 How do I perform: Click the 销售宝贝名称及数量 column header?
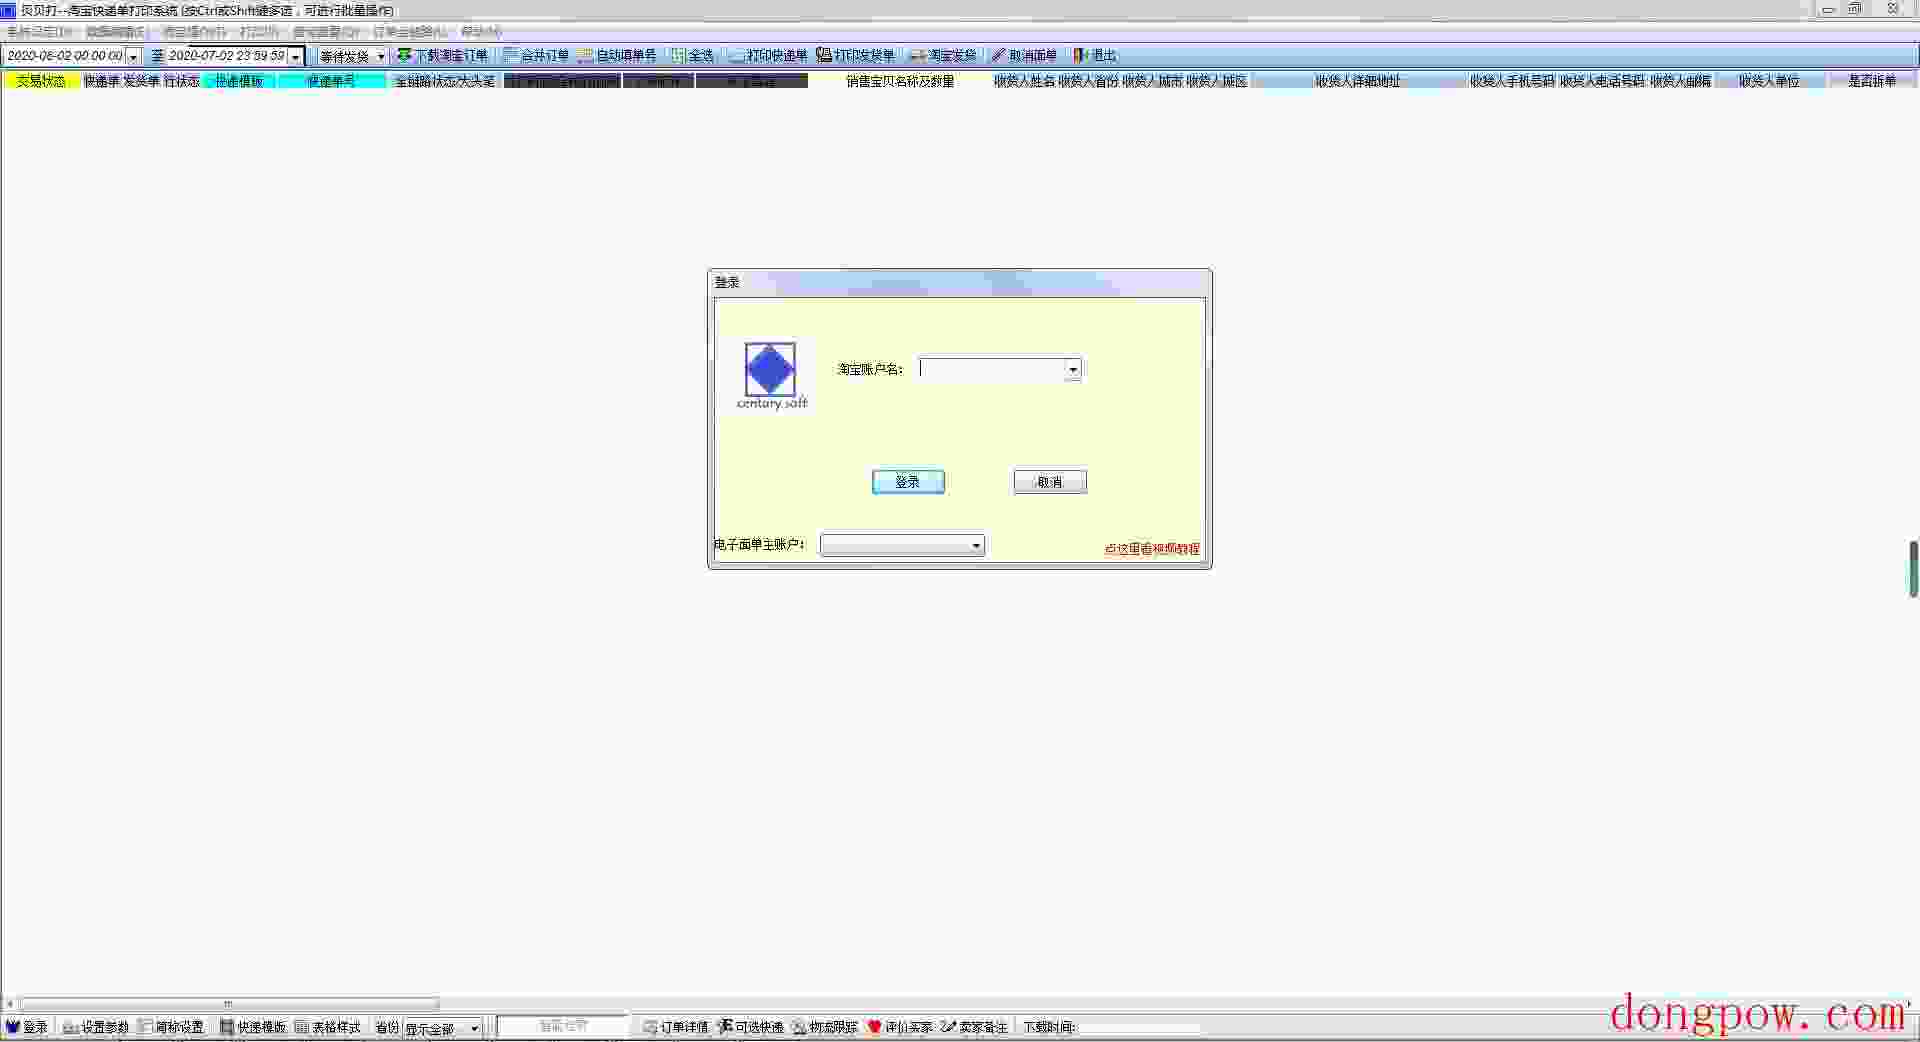pos(900,81)
